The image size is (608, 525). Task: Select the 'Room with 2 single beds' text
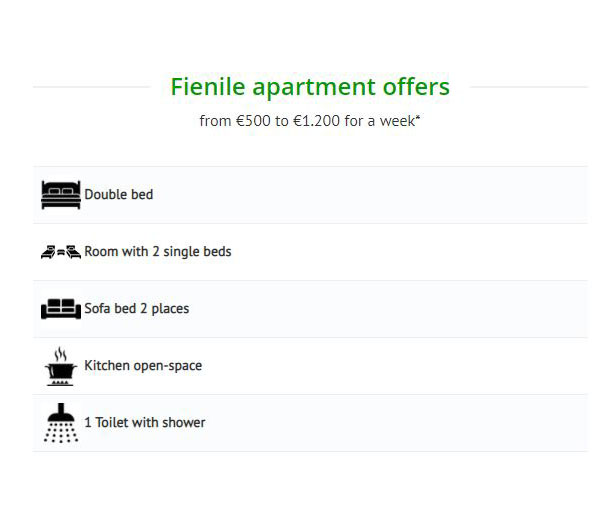click(x=158, y=252)
